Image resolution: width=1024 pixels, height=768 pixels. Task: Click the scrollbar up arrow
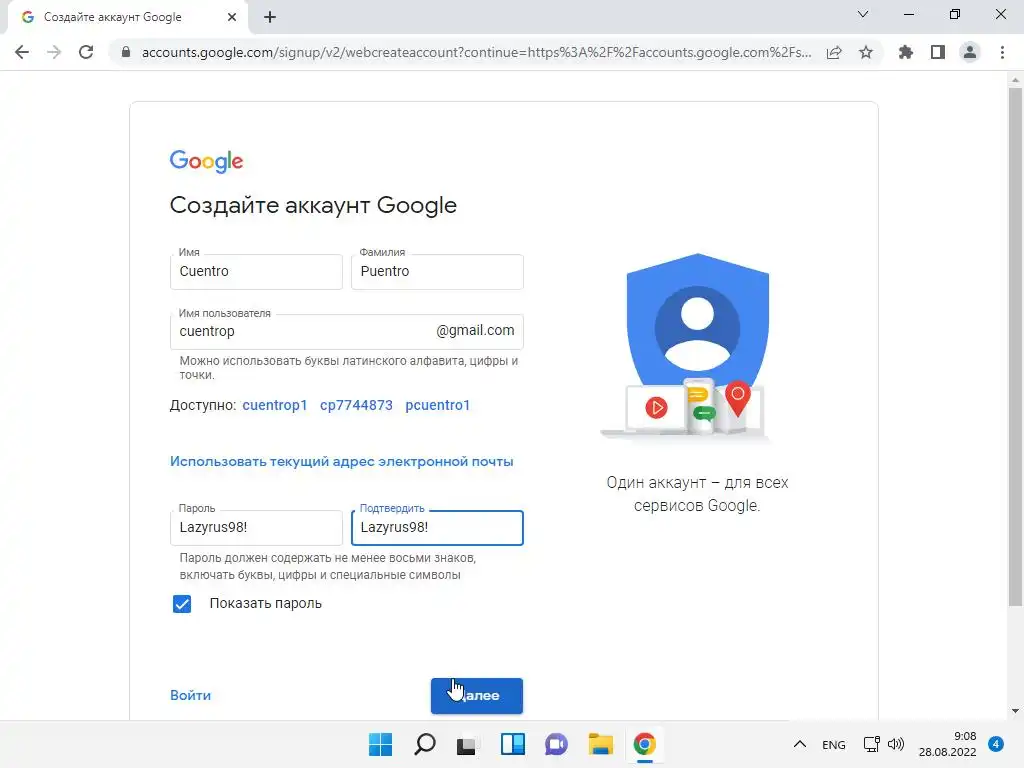[1015, 80]
